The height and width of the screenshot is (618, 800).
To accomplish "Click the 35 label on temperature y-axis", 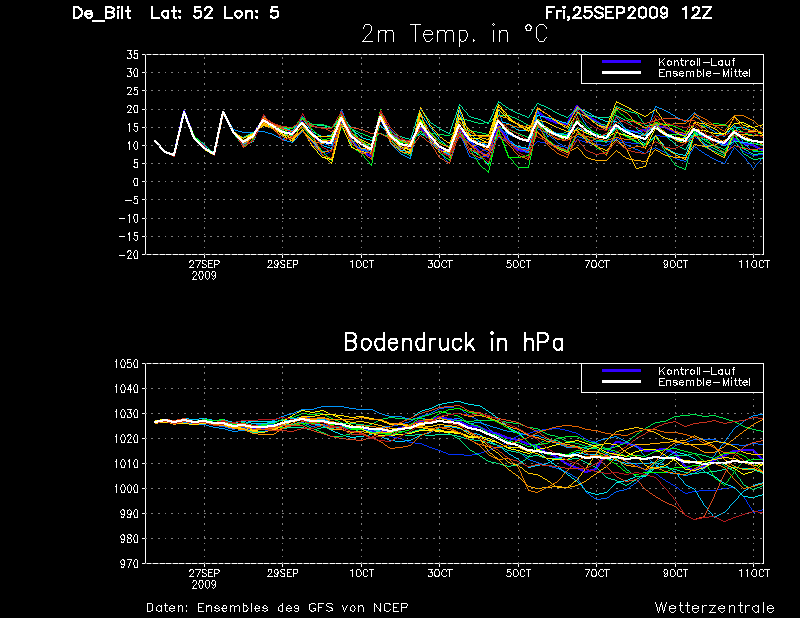I will (132, 55).
